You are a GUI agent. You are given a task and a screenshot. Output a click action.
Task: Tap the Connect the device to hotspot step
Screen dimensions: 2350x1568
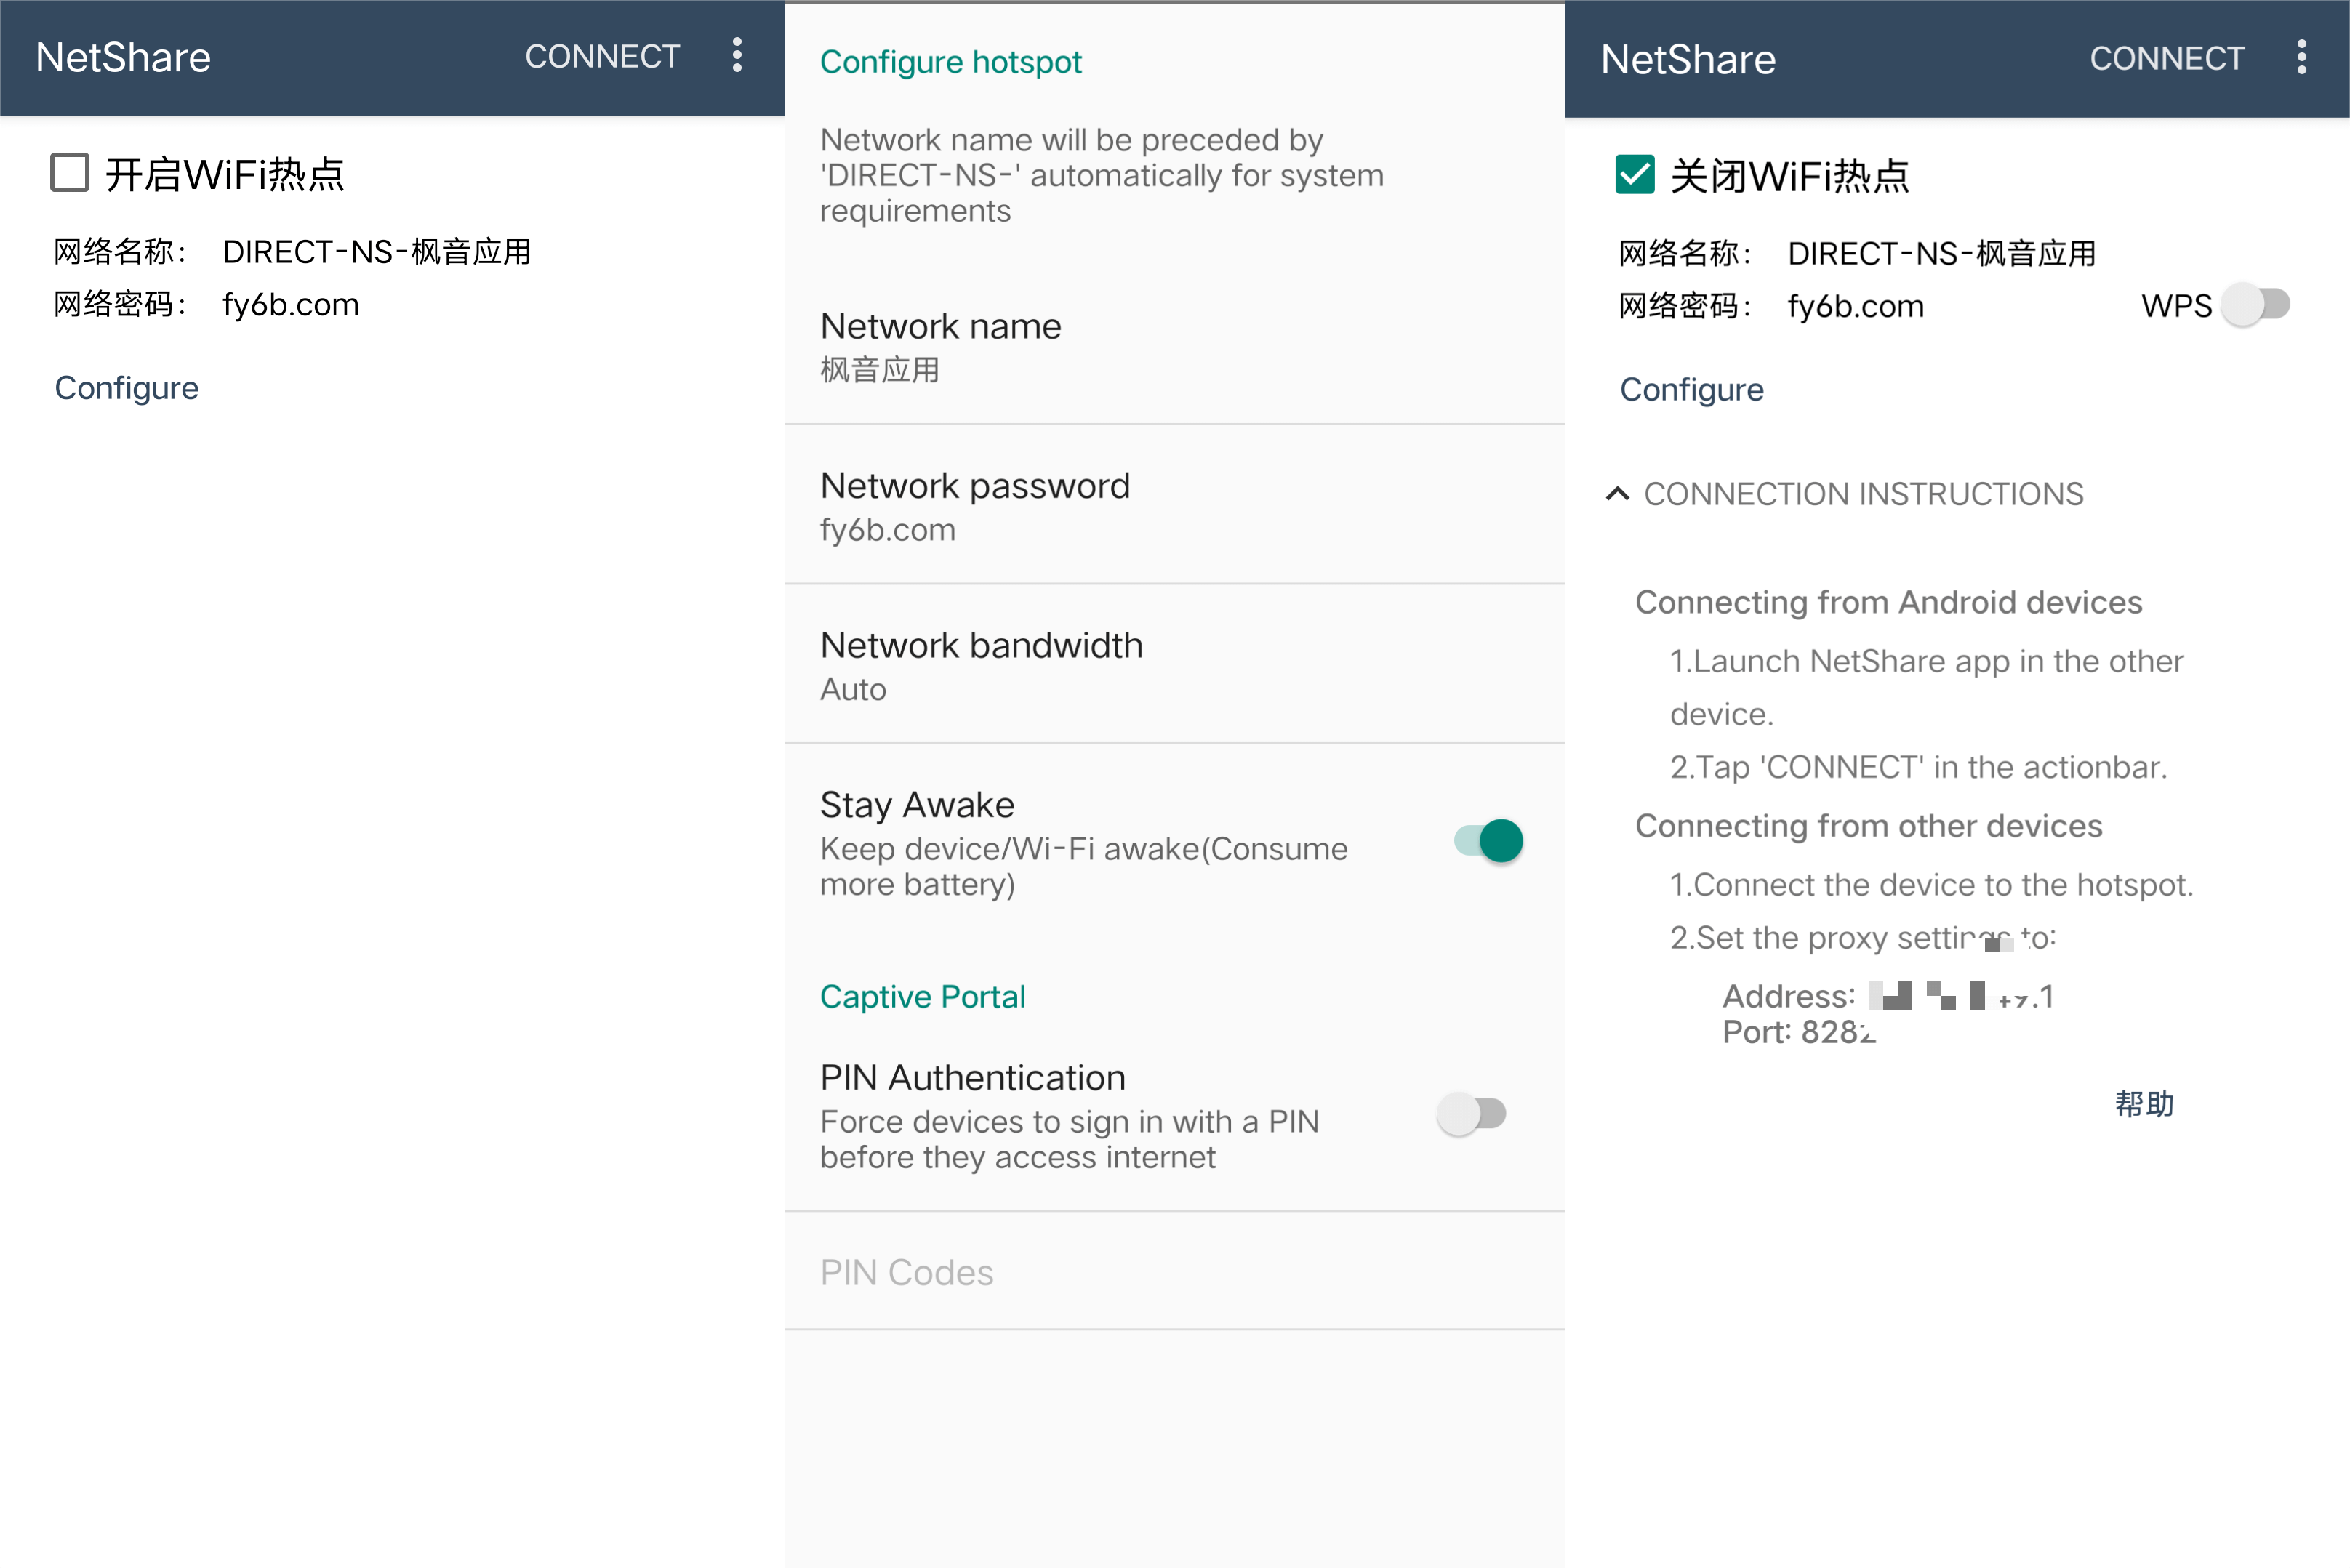tap(1931, 885)
